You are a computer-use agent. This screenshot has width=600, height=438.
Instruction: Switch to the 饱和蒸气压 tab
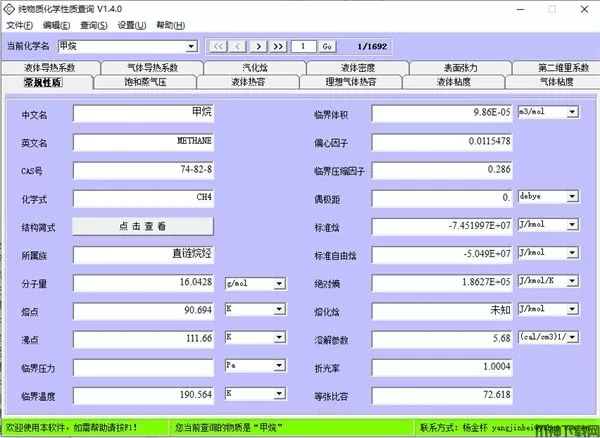coord(145,82)
